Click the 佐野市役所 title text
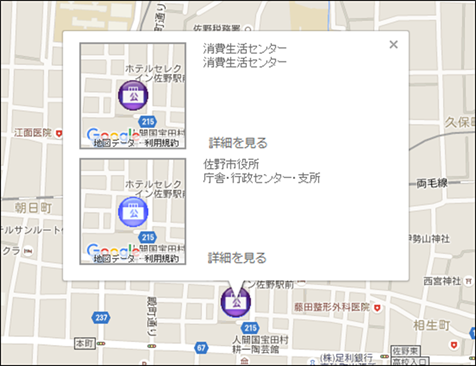The width and height of the screenshot is (476, 366). [231, 164]
